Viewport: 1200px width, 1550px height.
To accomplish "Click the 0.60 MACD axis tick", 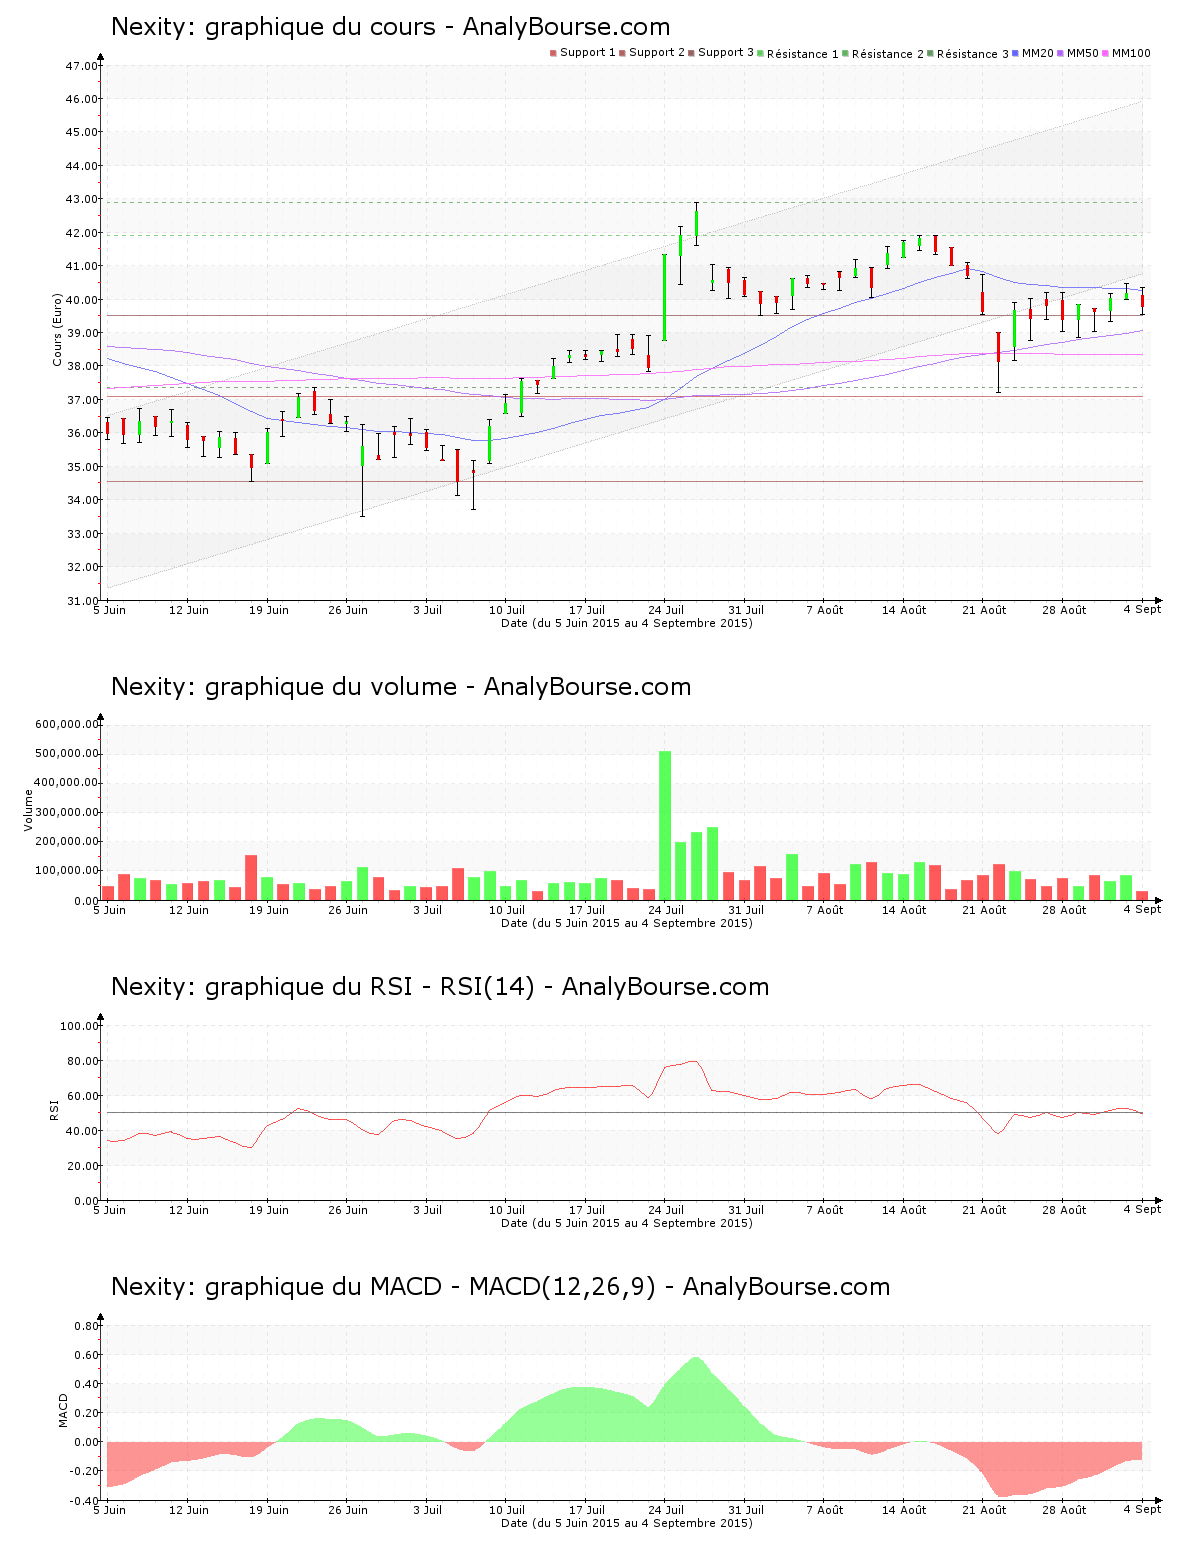I will tap(87, 1355).
